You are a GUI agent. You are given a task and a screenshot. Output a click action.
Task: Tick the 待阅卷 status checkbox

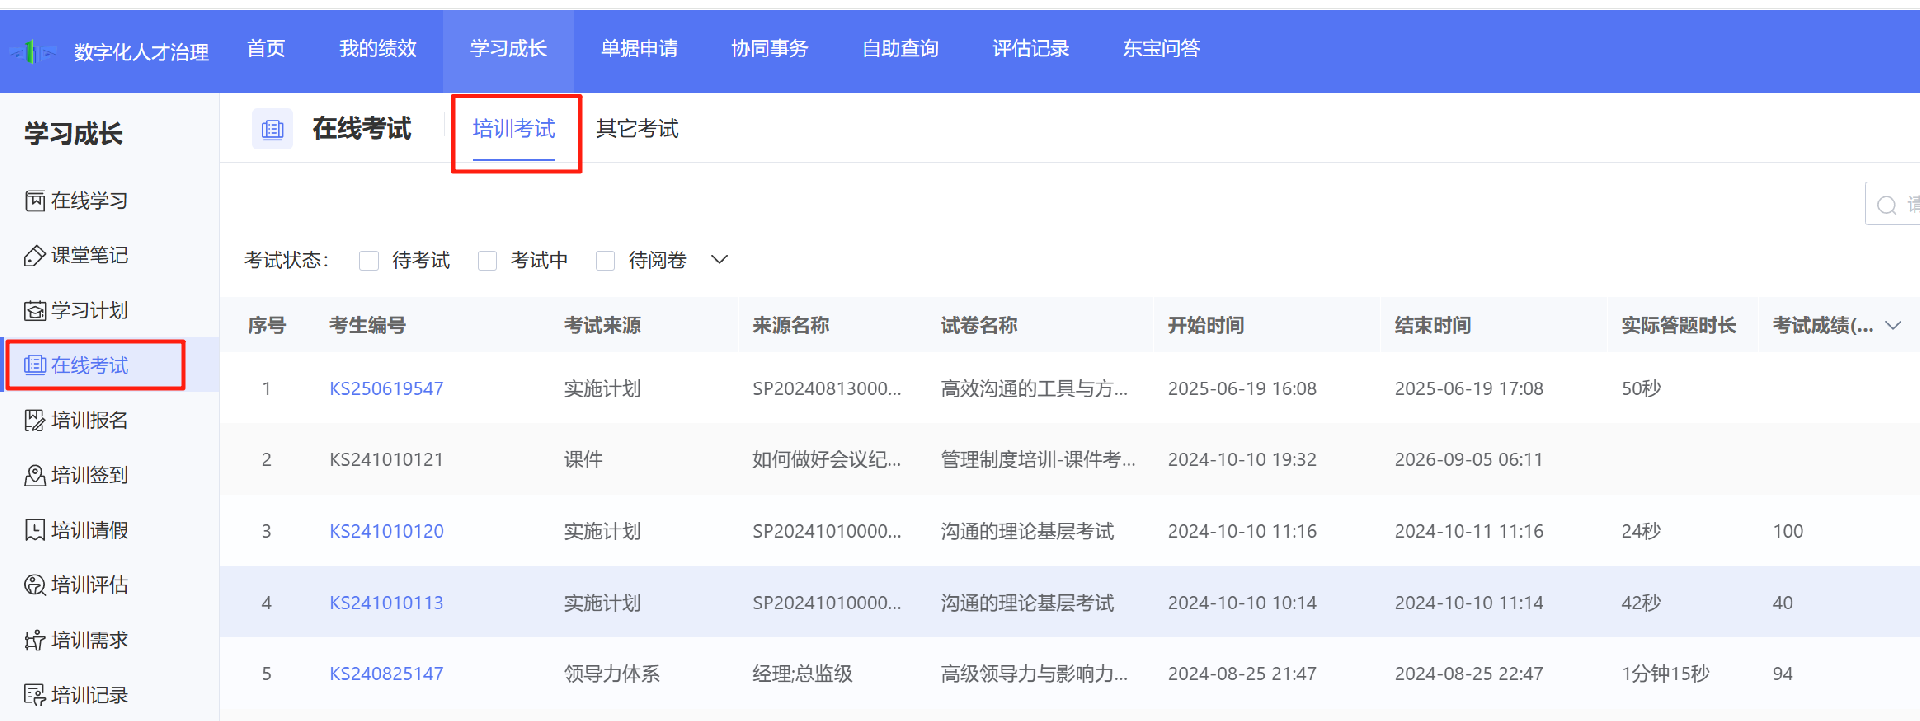coord(605,261)
